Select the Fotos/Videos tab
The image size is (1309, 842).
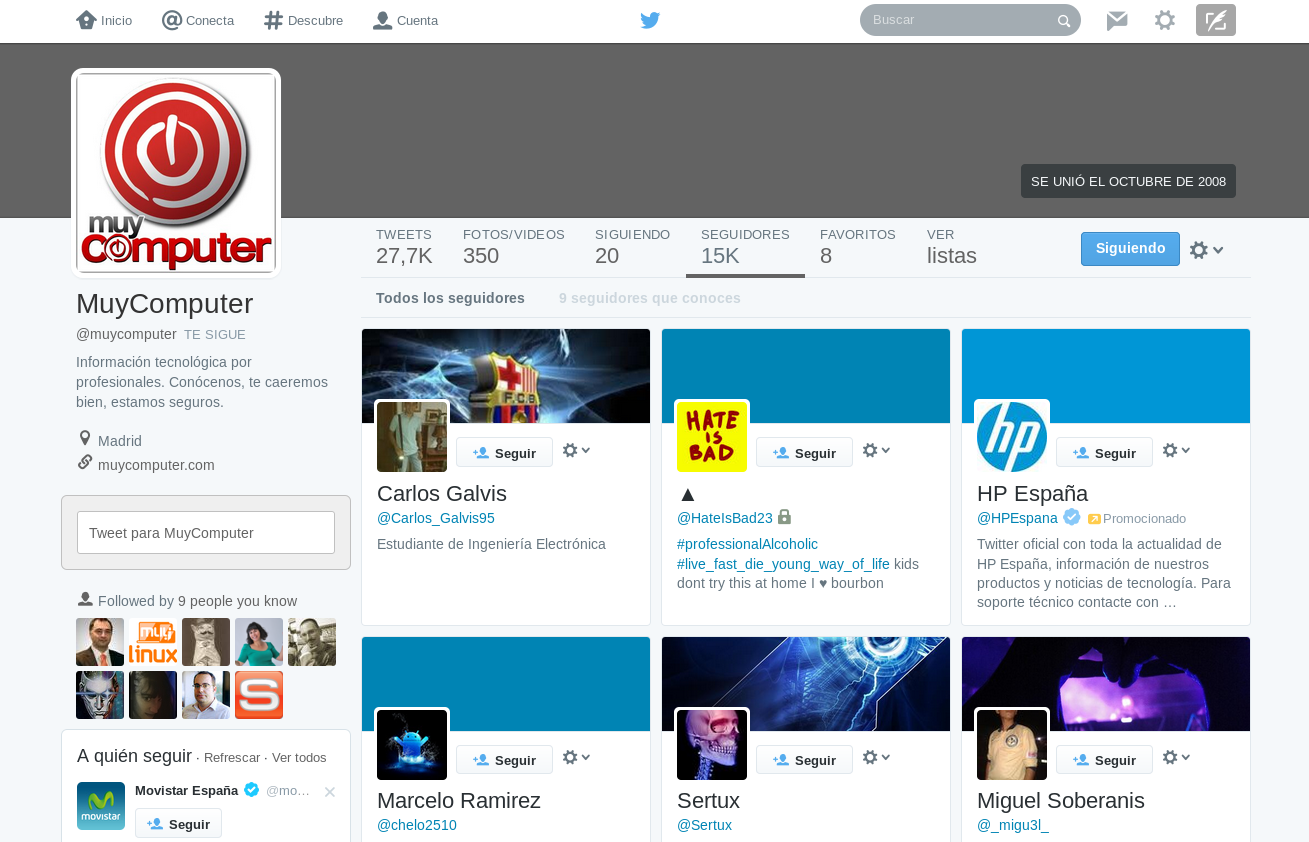[513, 246]
